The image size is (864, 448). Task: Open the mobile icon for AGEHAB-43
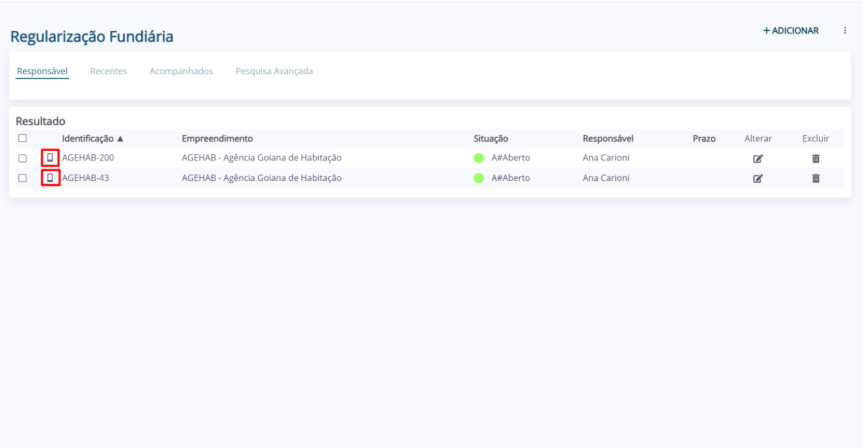(x=50, y=178)
